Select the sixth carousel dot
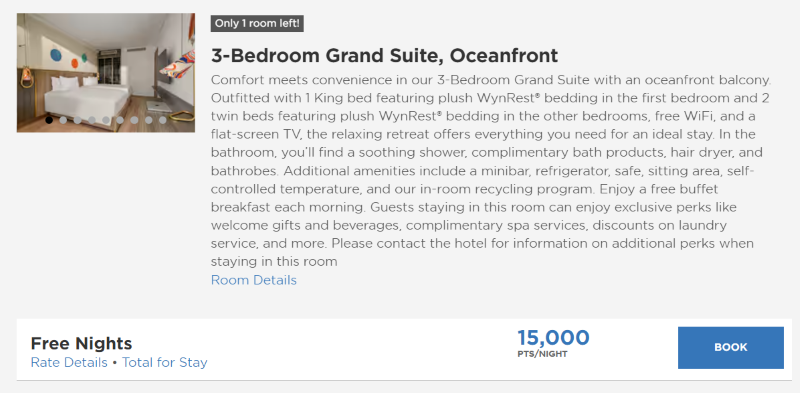Screen dimensions: 800x393 120,120
